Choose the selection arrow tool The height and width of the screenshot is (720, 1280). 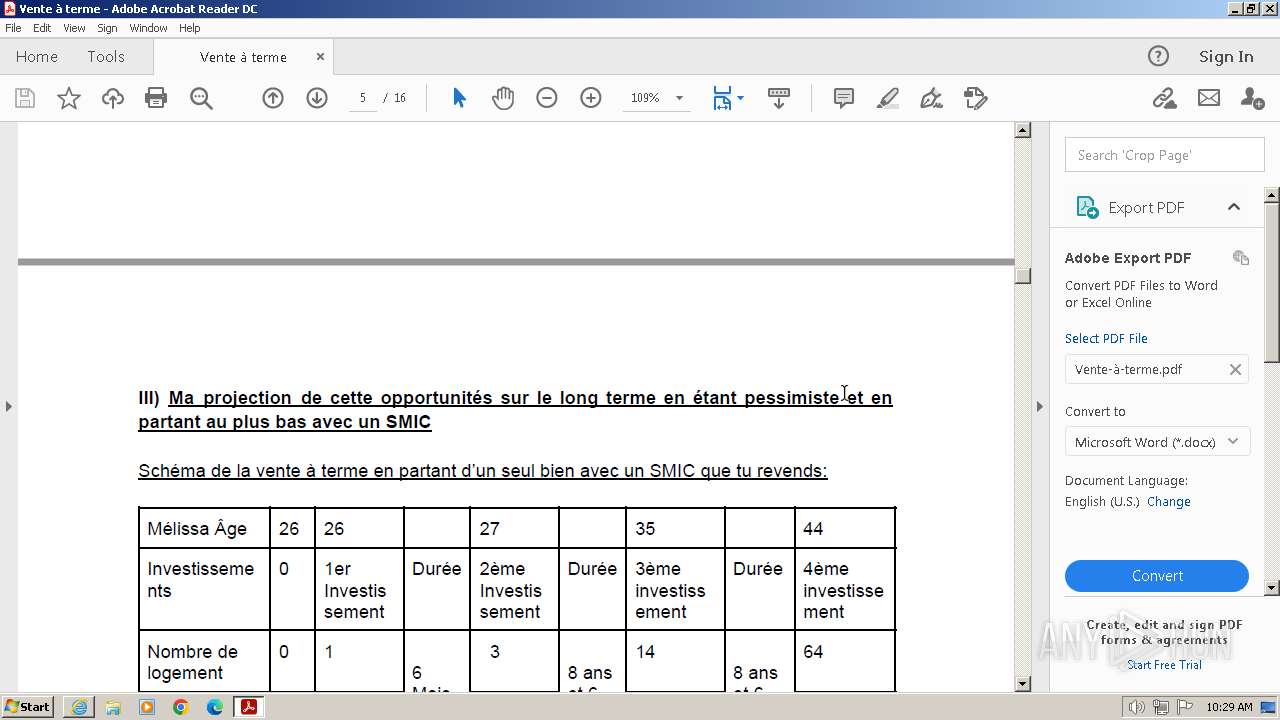[459, 98]
